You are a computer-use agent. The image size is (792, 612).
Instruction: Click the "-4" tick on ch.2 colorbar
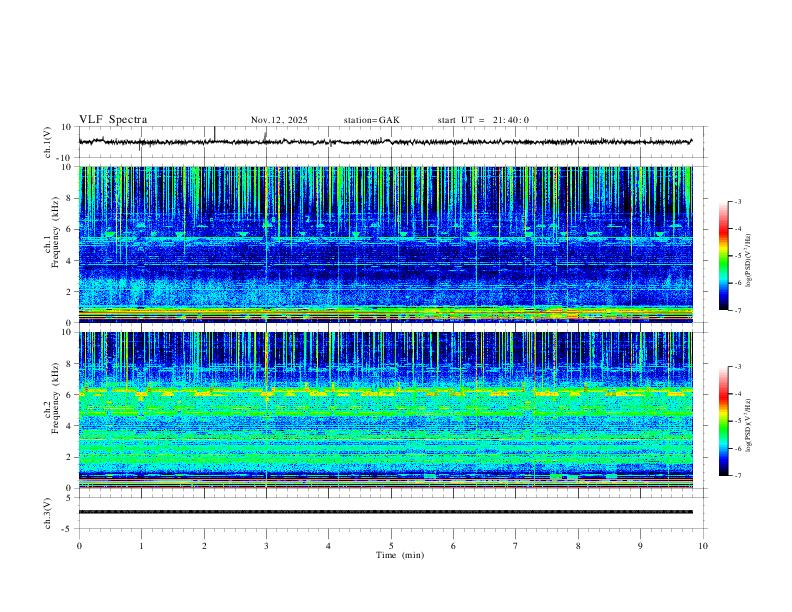click(x=738, y=394)
